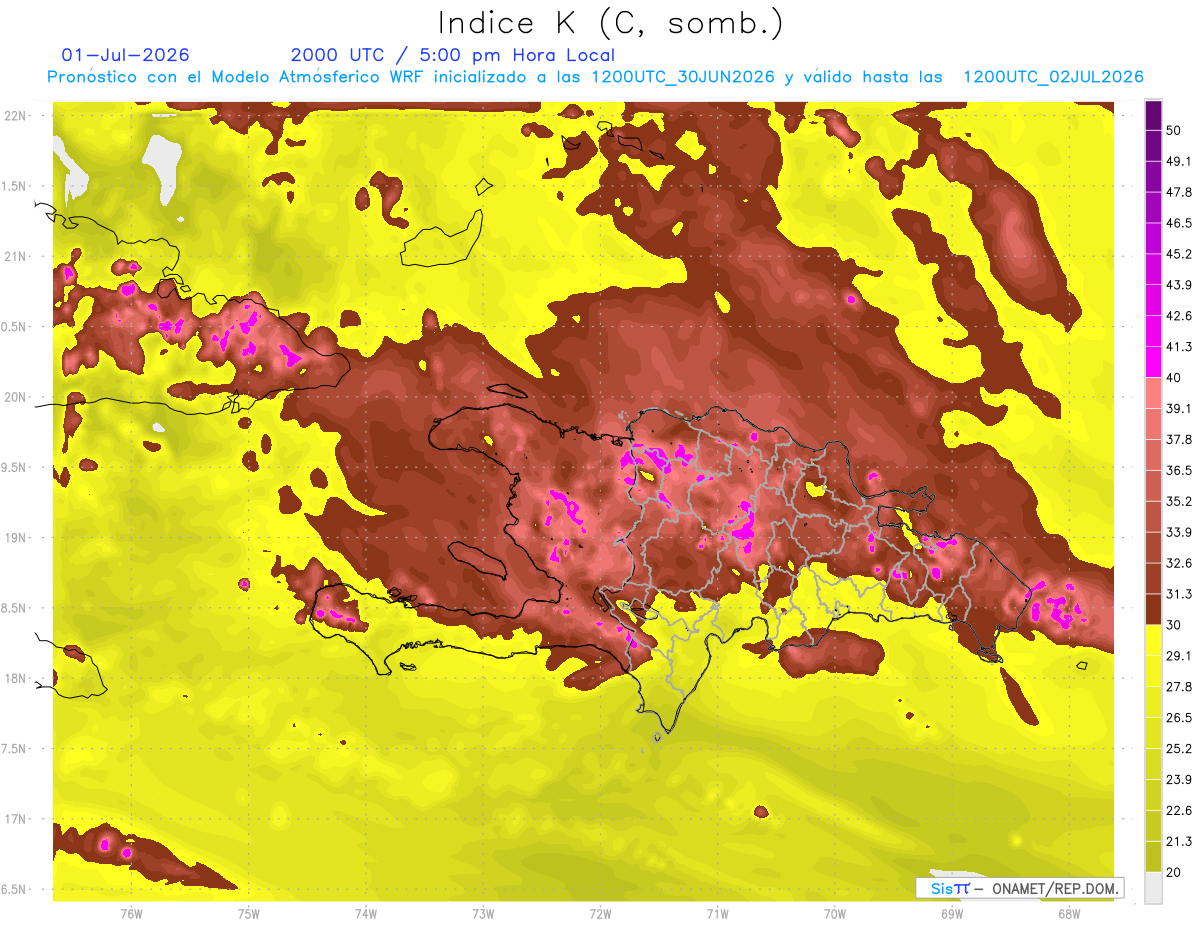Screen dimensions: 1200x927
Task: Click the "68W" longitude axis label
Action: [x=1068, y=913]
